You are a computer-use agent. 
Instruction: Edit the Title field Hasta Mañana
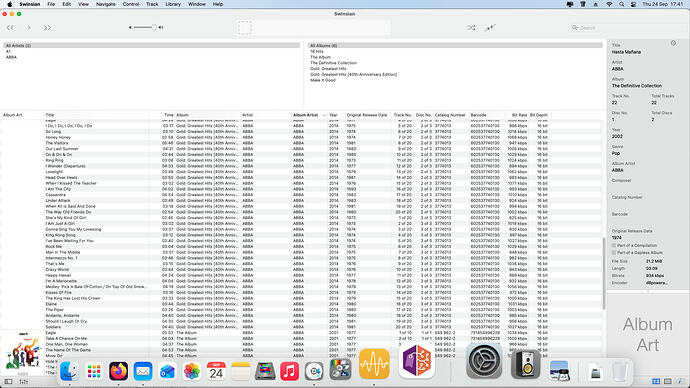point(626,52)
